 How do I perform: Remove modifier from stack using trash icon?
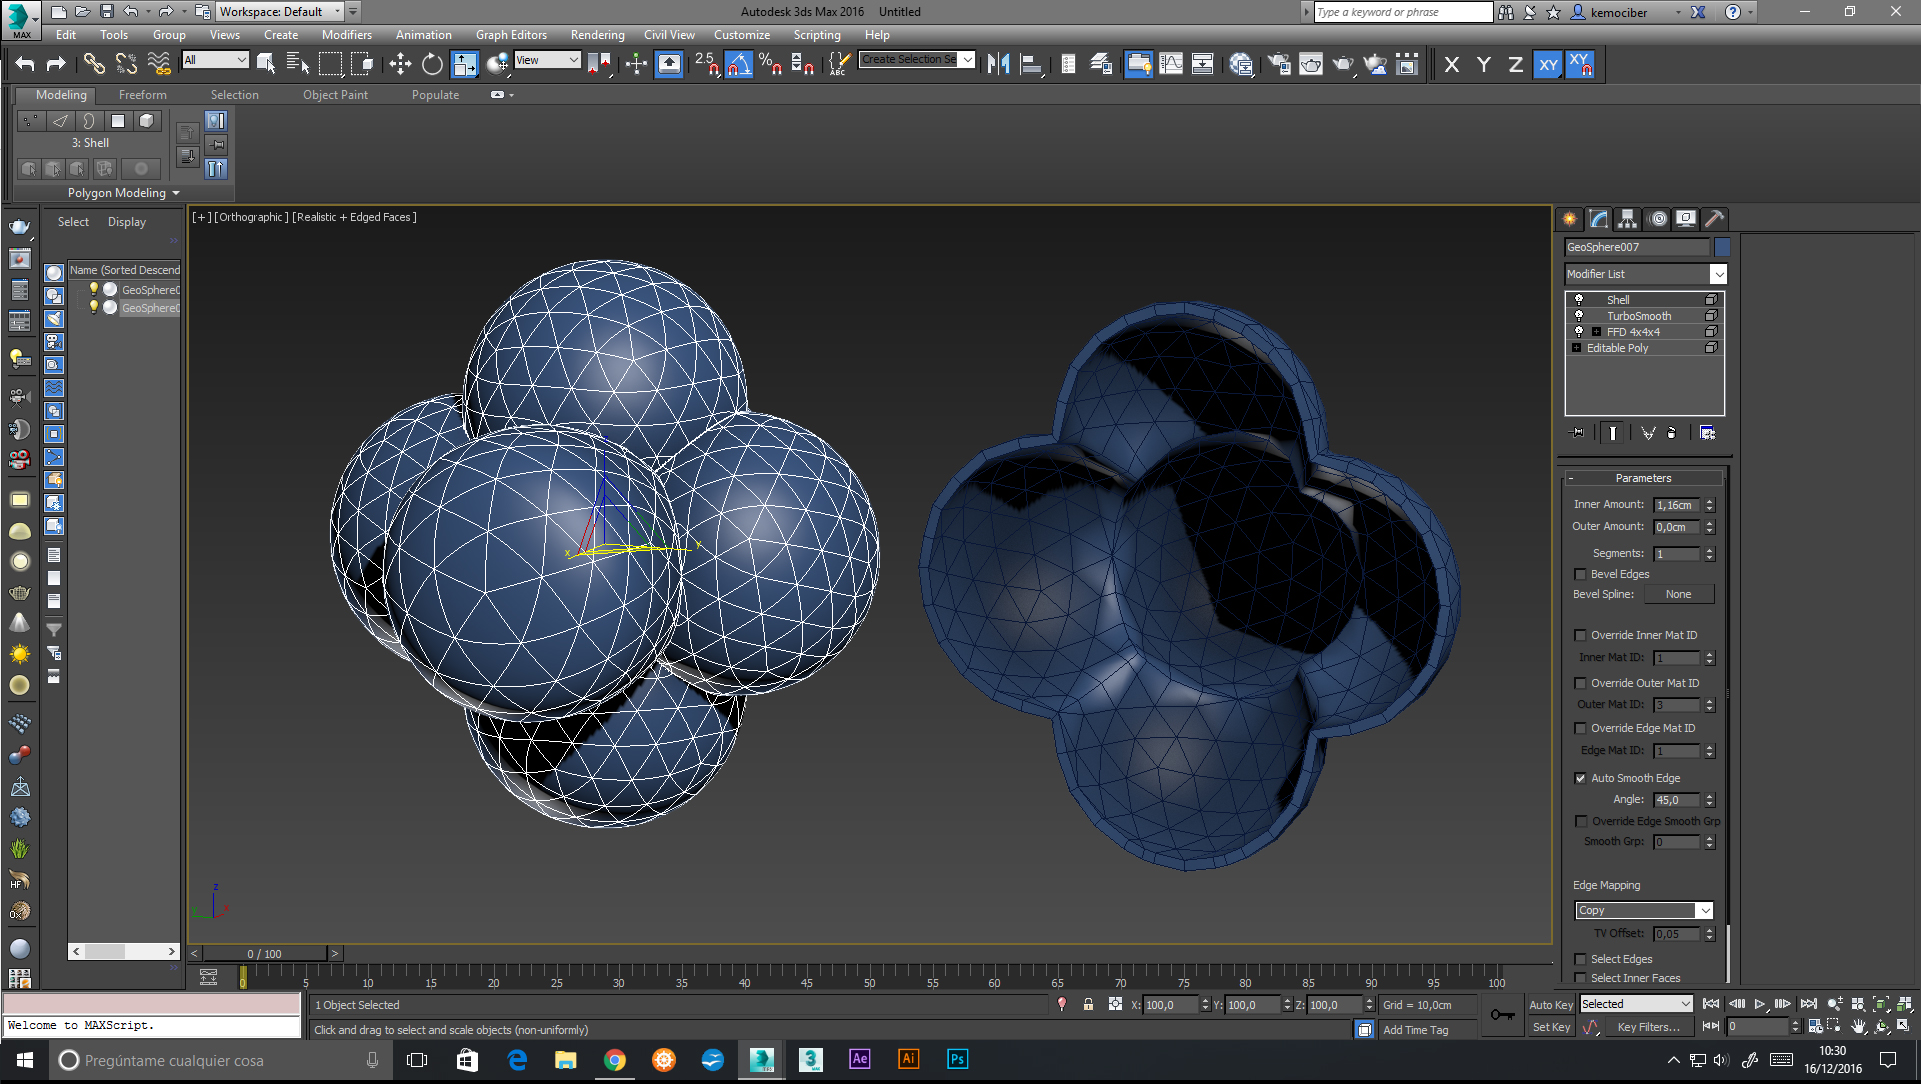pyautogui.click(x=1672, y=433)
